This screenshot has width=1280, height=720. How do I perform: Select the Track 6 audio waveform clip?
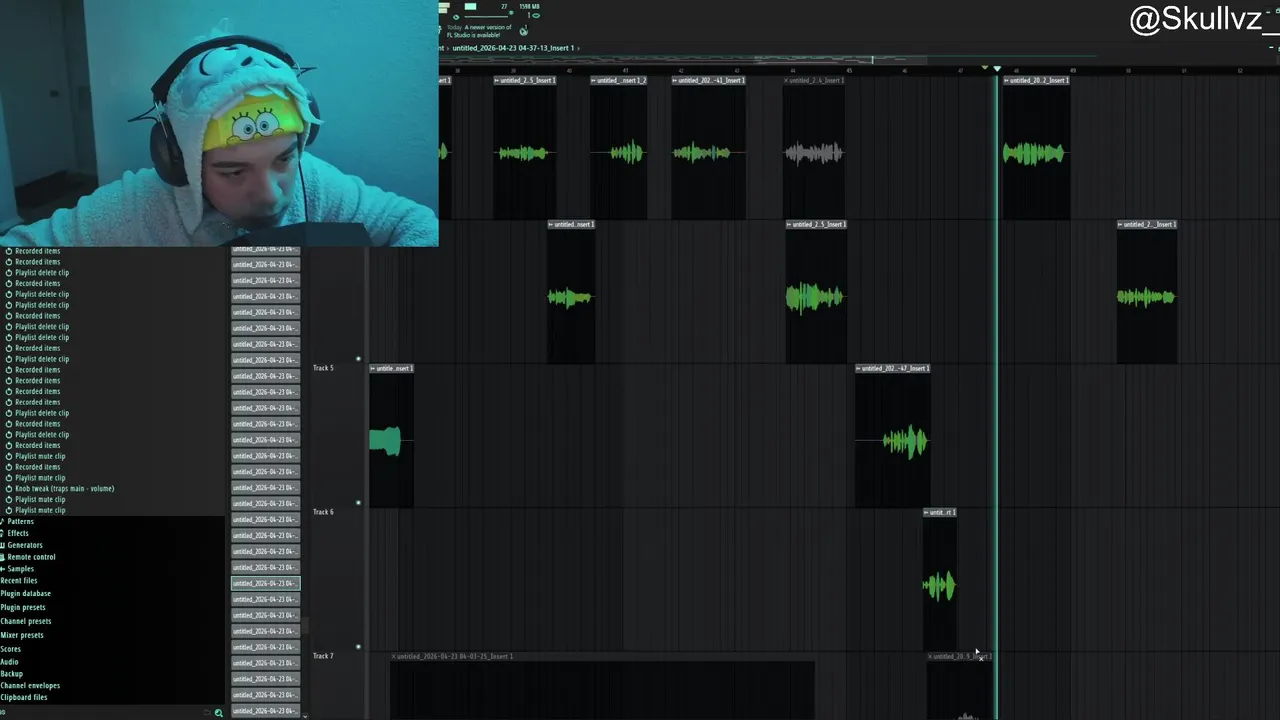[939, 586]
